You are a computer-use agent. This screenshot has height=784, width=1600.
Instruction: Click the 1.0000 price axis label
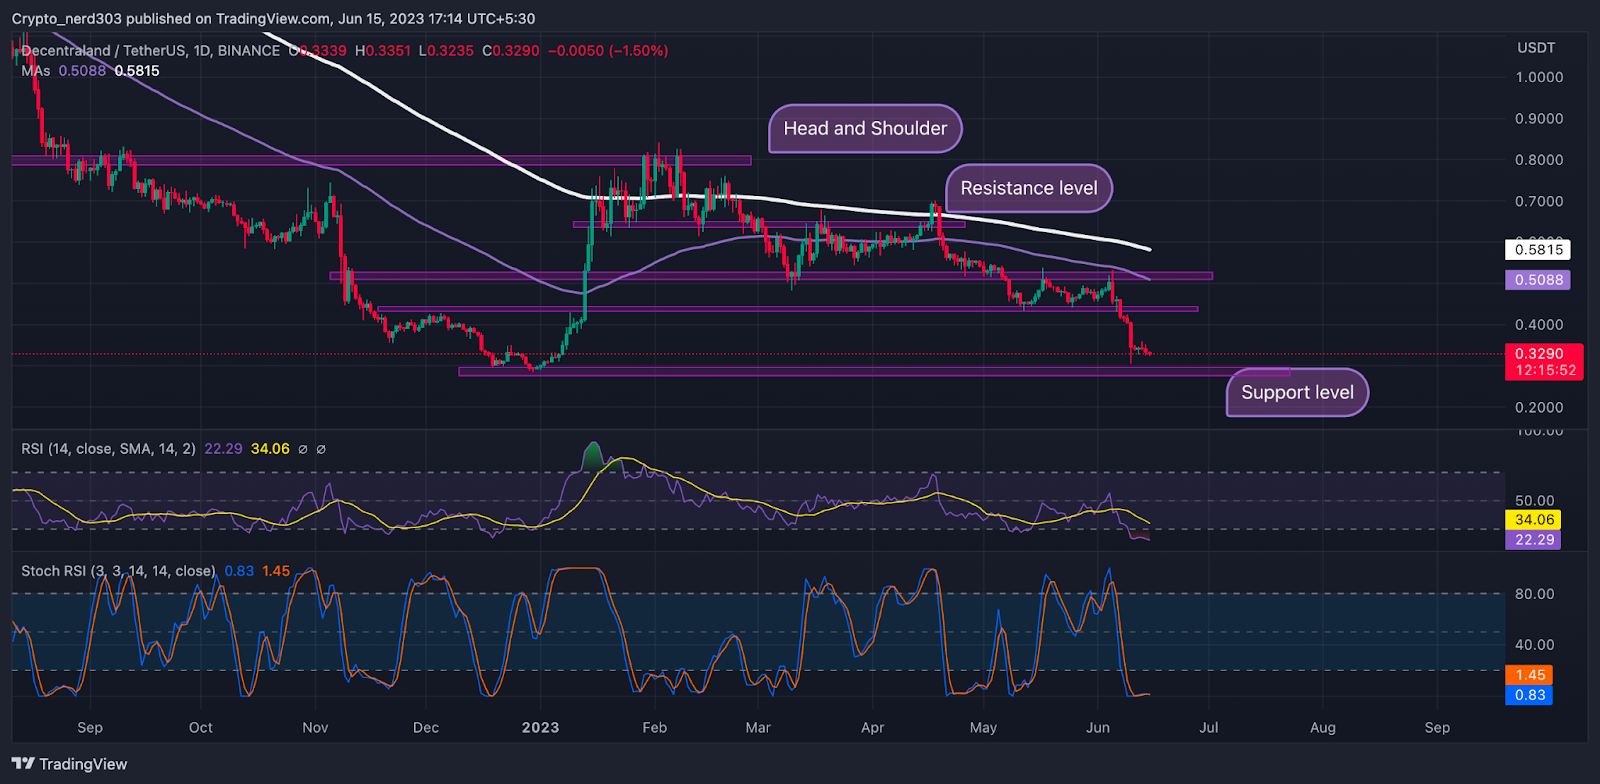[1539, 77]
